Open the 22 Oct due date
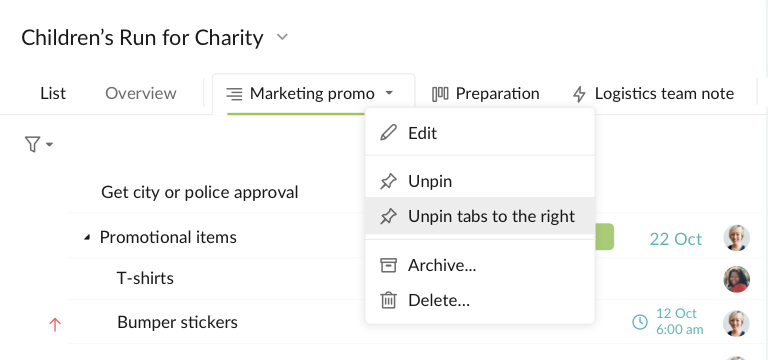768x360 pixels. (675, 239)
